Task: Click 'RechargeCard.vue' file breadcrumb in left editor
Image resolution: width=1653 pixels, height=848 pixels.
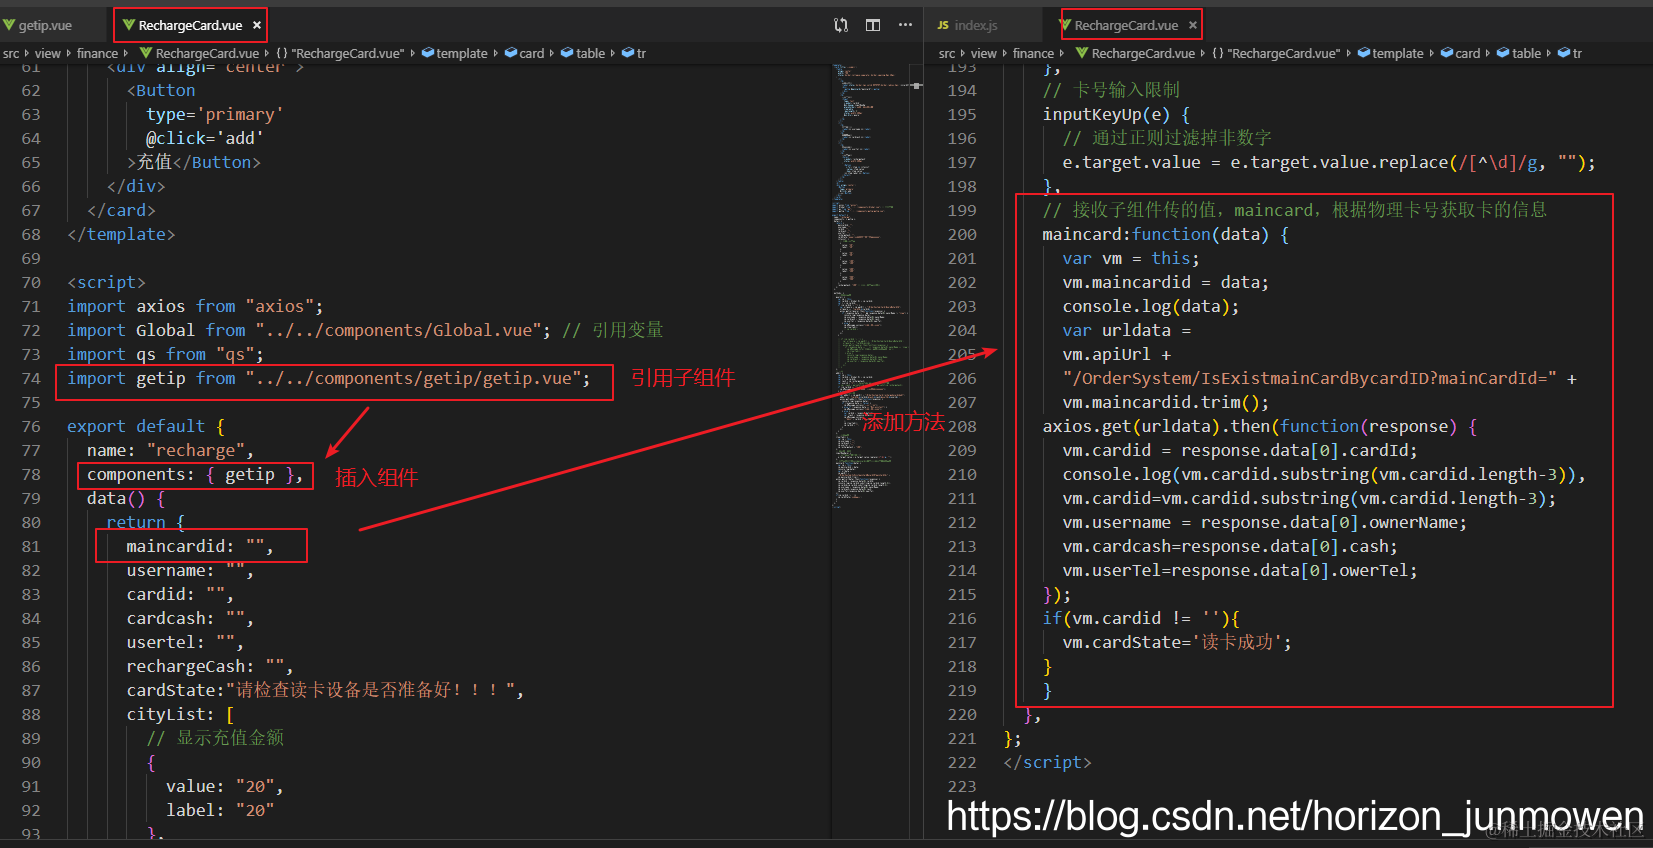Action: [x=207, y=53]
